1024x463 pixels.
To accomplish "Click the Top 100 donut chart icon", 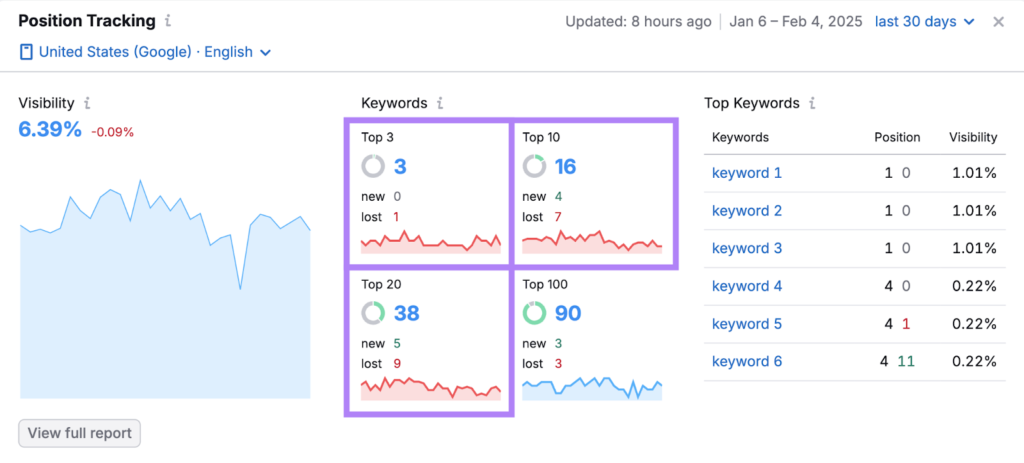I will [534, 313].
